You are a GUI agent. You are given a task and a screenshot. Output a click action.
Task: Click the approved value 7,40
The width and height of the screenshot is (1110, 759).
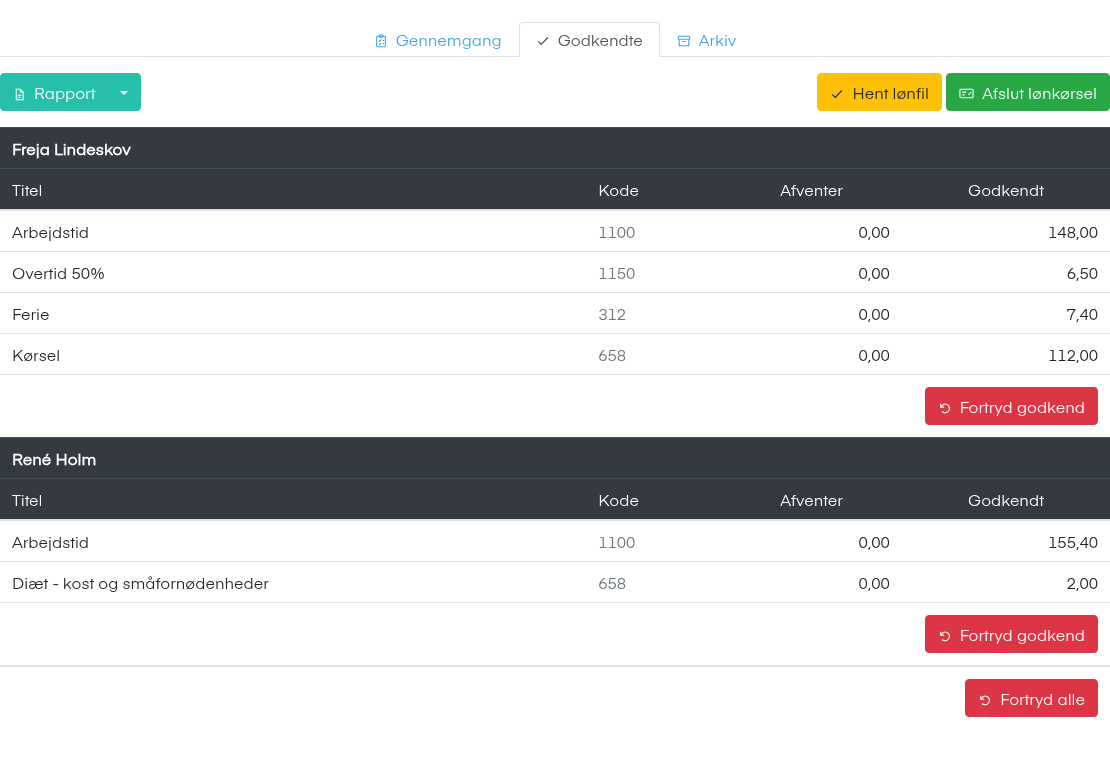1082,314
